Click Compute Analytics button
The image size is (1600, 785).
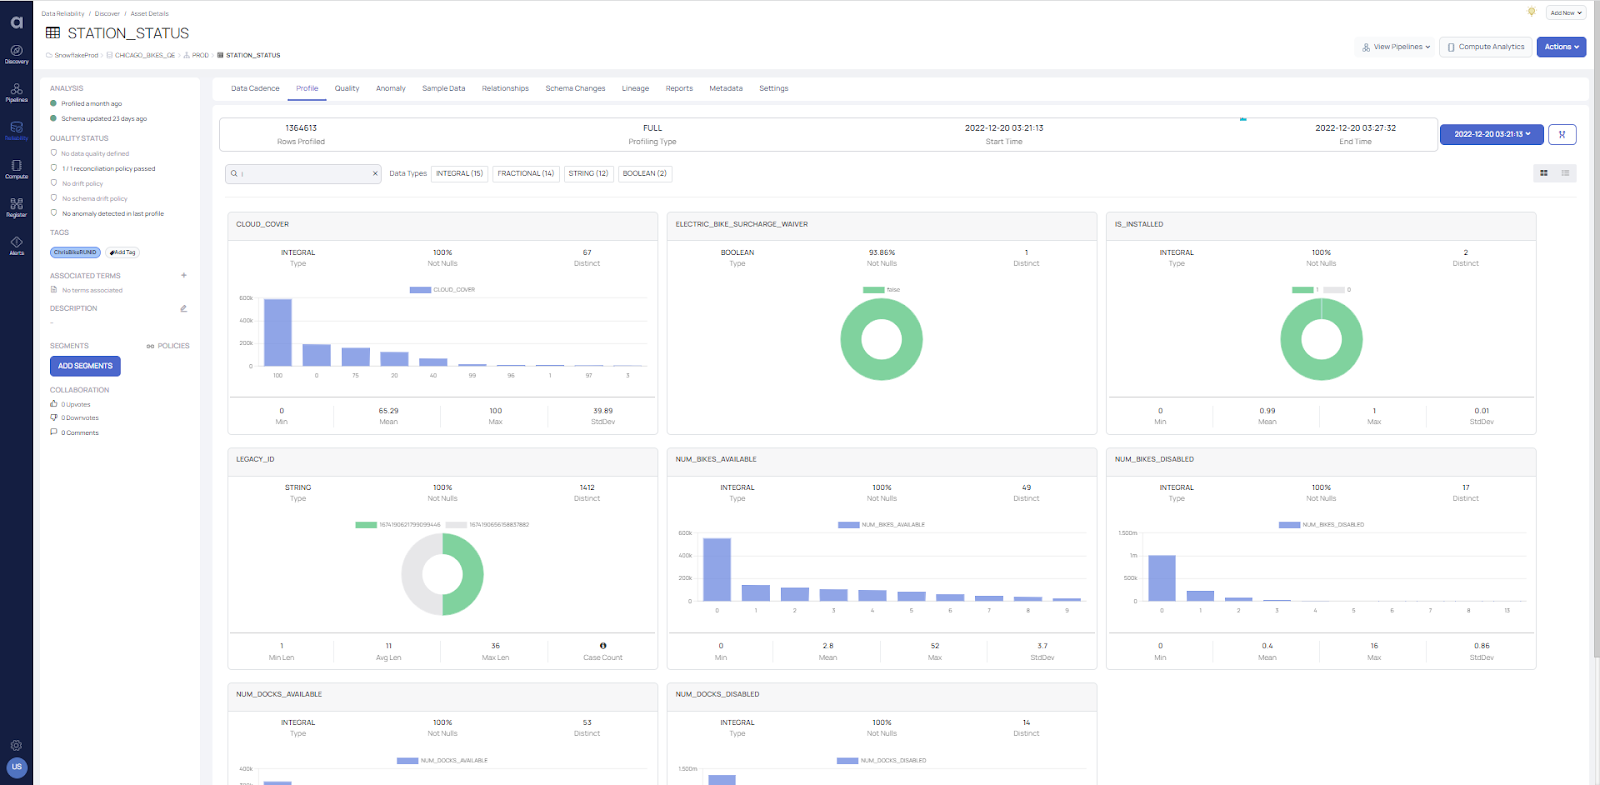point(1486,47)
